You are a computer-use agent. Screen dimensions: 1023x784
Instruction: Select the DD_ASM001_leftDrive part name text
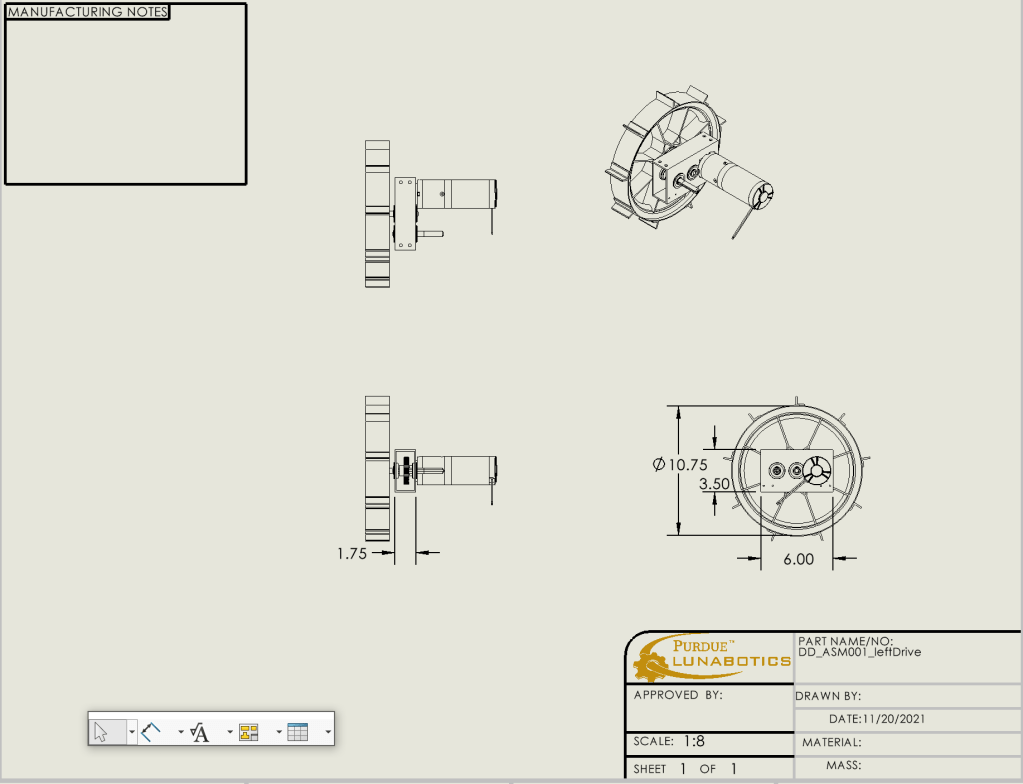coord(859,652)
